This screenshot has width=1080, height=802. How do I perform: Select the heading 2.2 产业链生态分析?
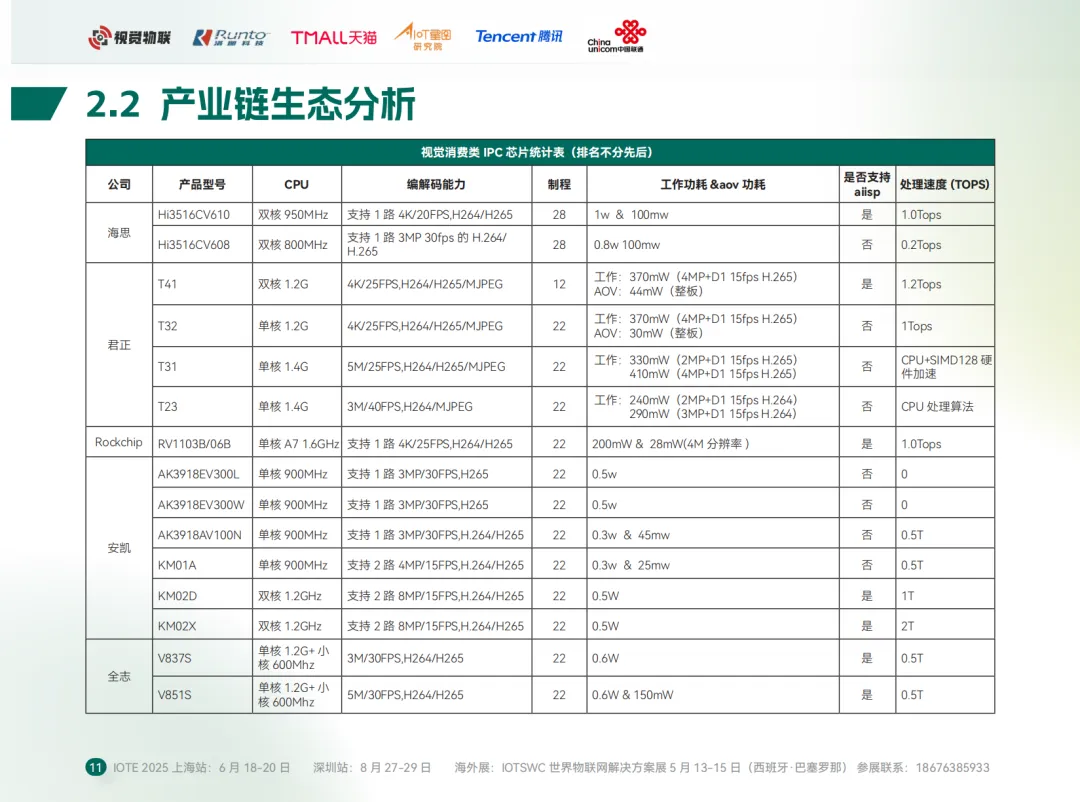coord(251,104)
